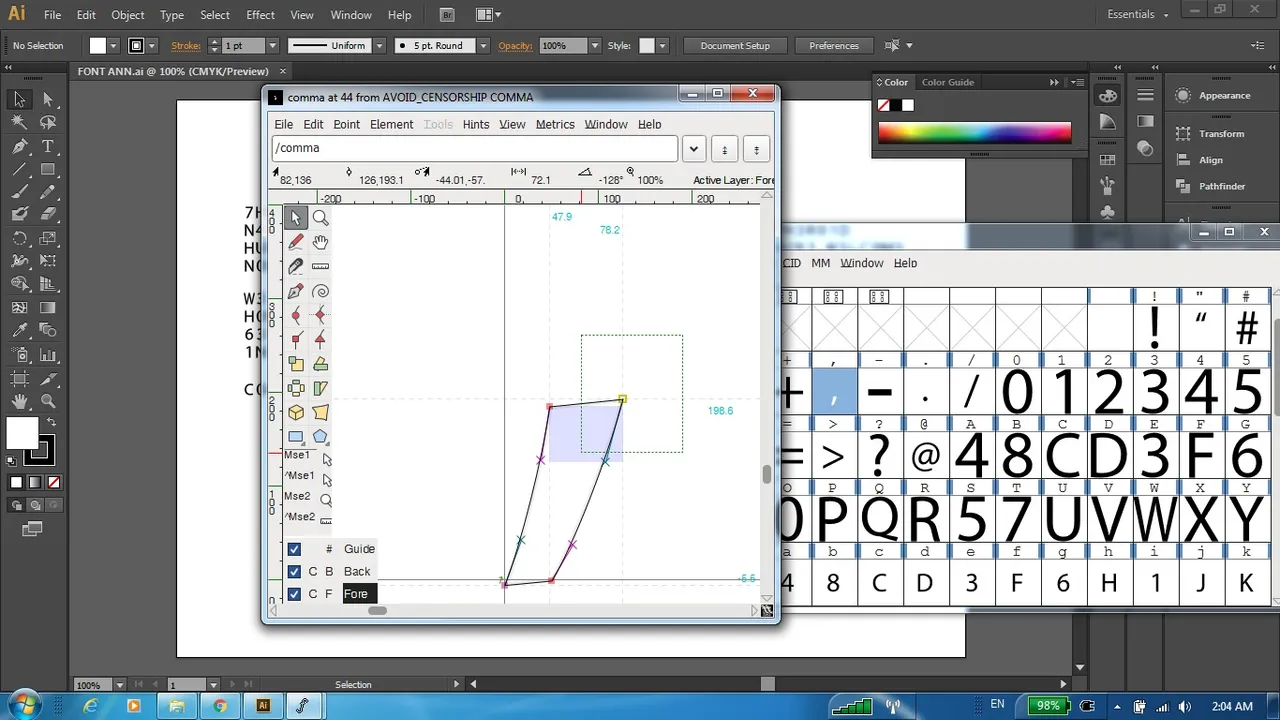Viewport: 1280px width, 720px height.
Task: Select the freehand draw tool
Action: point(296,242)
